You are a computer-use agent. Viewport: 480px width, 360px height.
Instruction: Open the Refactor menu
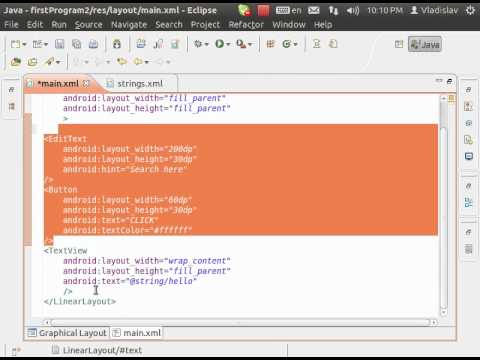point(246,25)
